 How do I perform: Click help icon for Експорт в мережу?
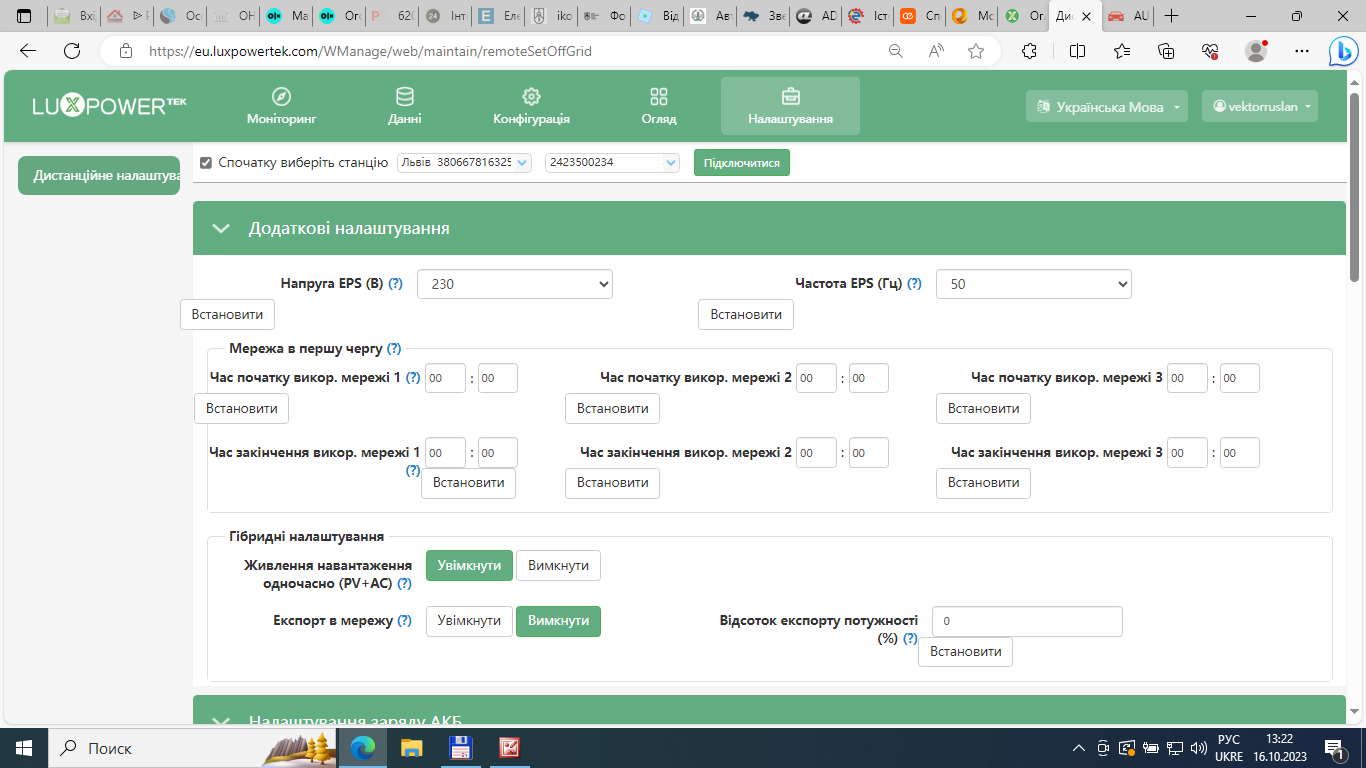pyautogui.click(x=404, y=621)
